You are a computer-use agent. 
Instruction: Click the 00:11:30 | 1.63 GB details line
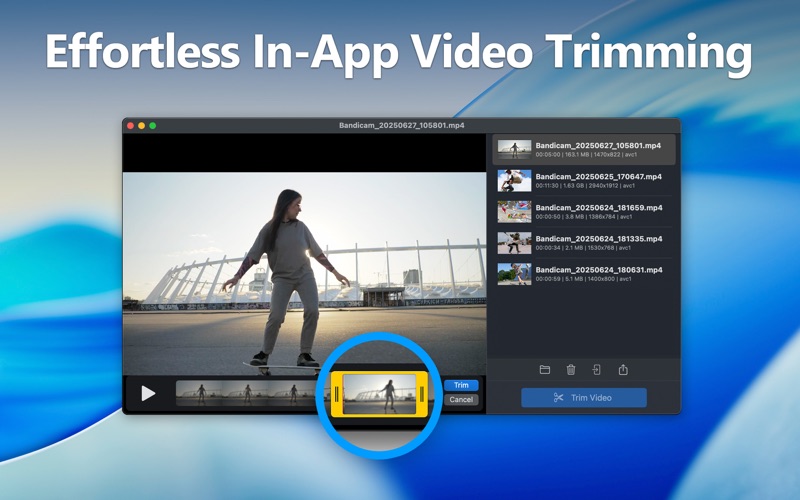click(x=585, y=186)
